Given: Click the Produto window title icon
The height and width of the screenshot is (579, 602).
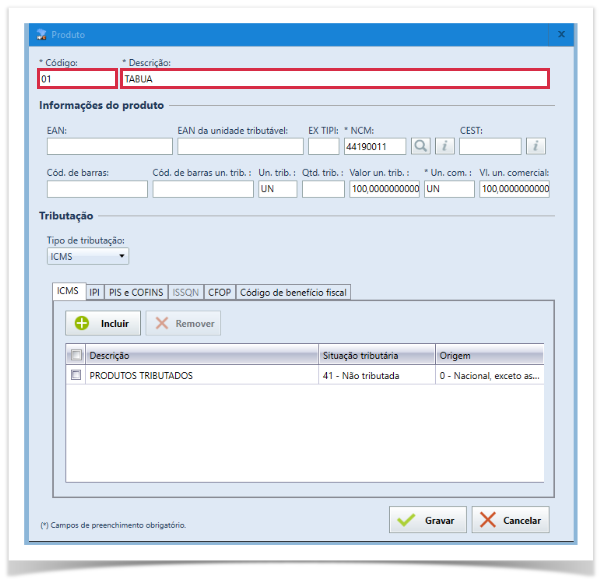Looking at the screenshot, I should [x=41, y=35].
